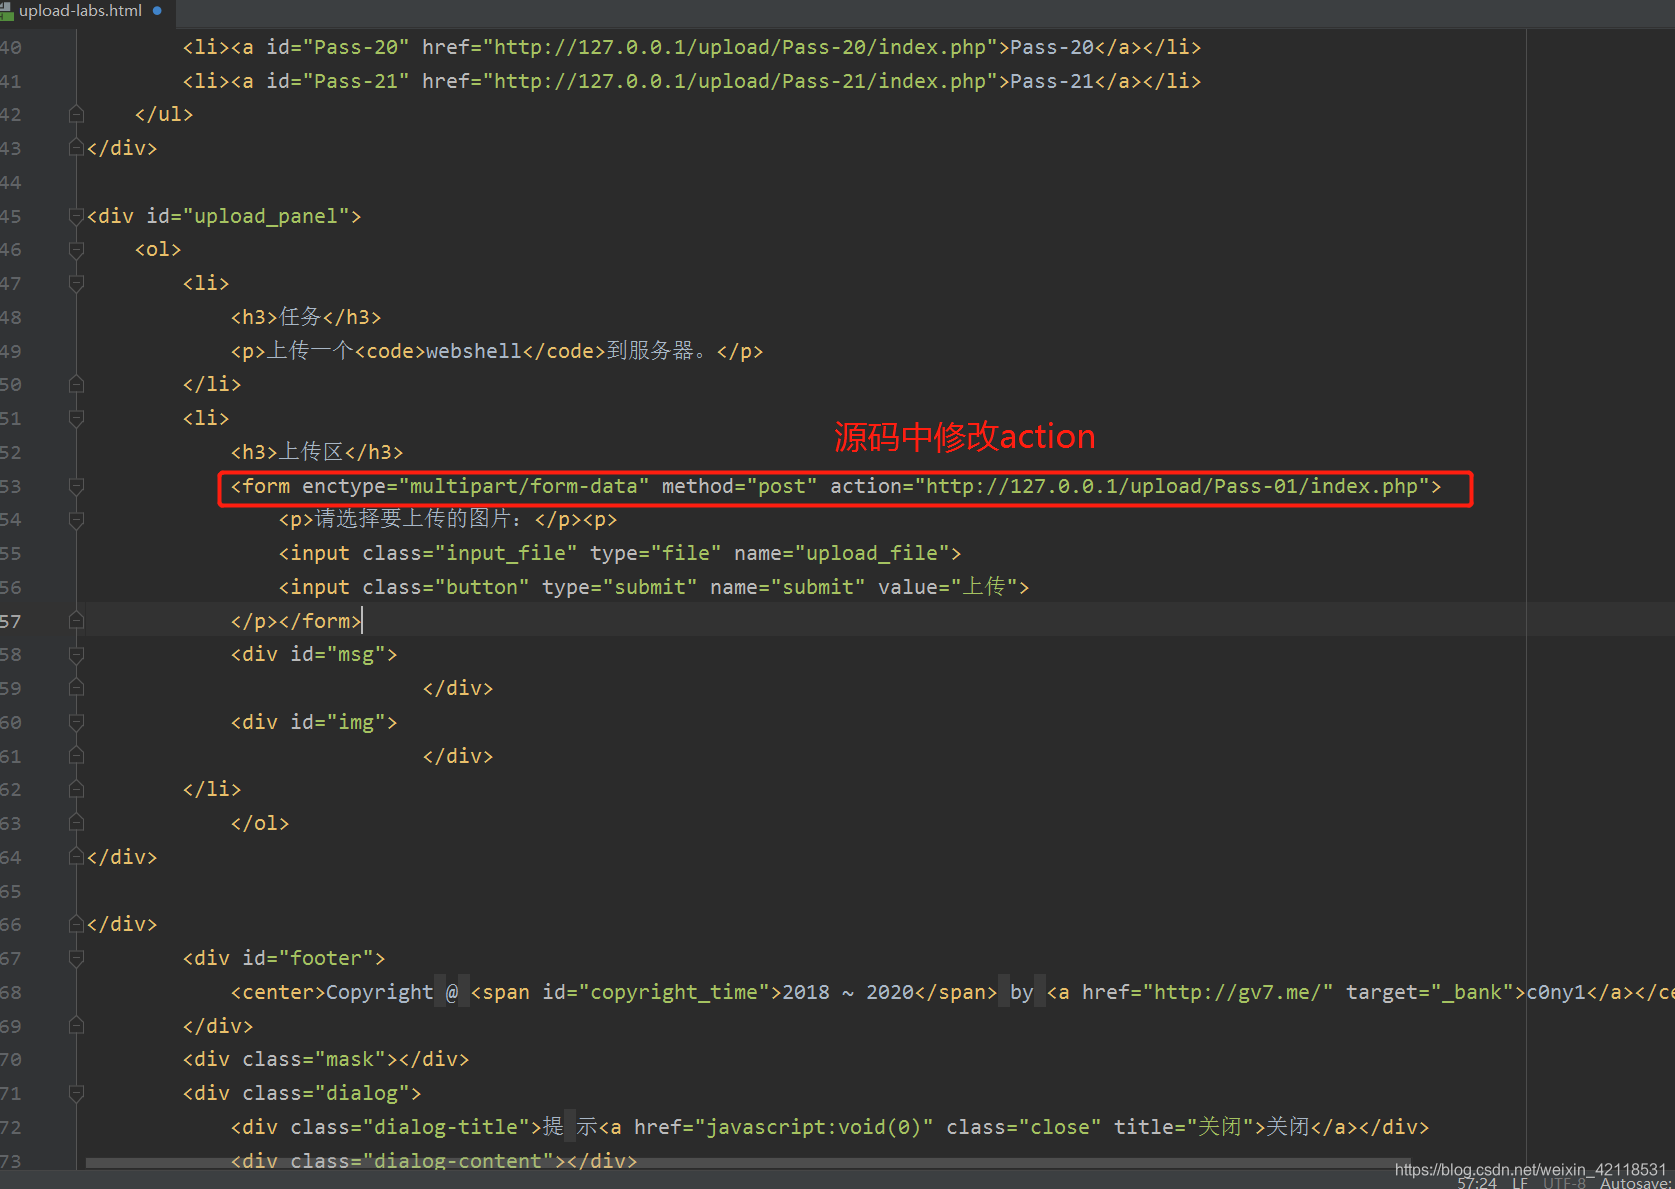Fold the div id="footer" block
This screenshot has width=1675, height=1189.
(76, 958)
